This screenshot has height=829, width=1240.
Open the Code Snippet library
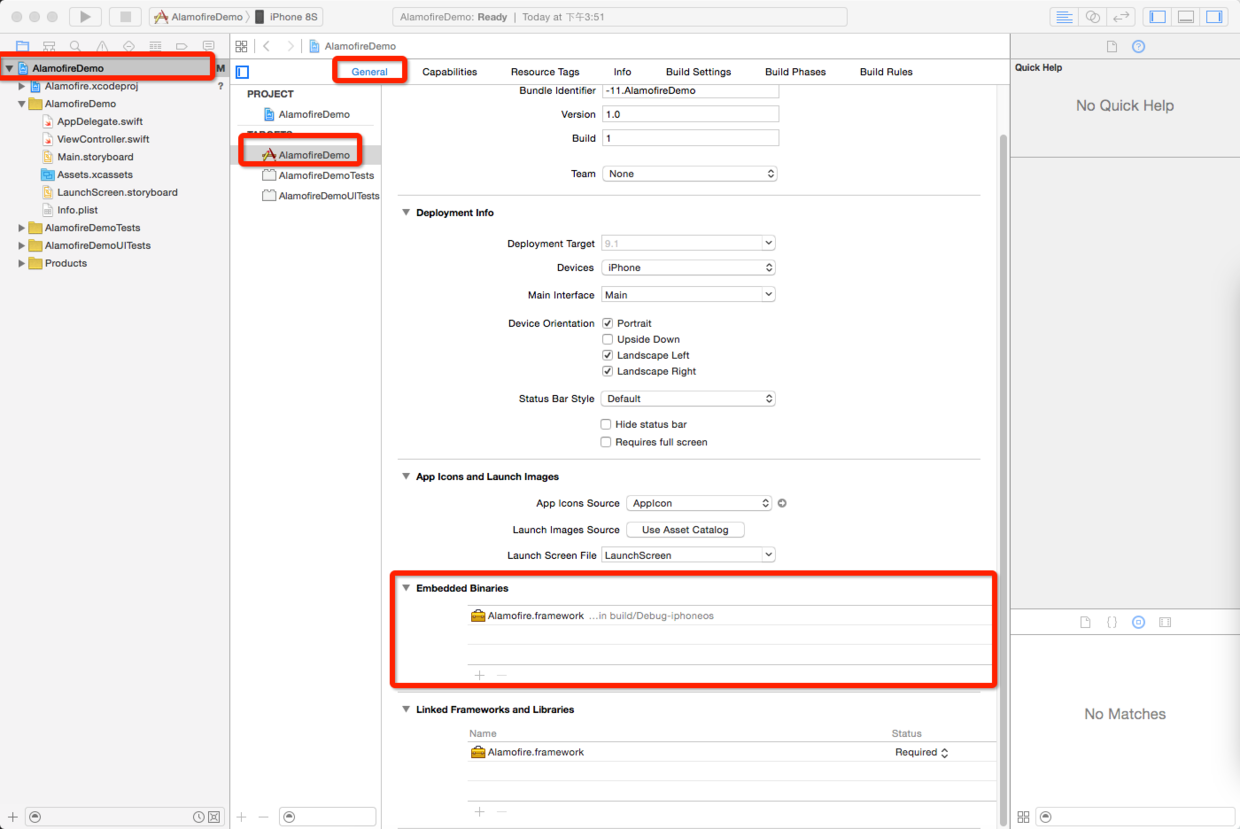click(1112, 622)
